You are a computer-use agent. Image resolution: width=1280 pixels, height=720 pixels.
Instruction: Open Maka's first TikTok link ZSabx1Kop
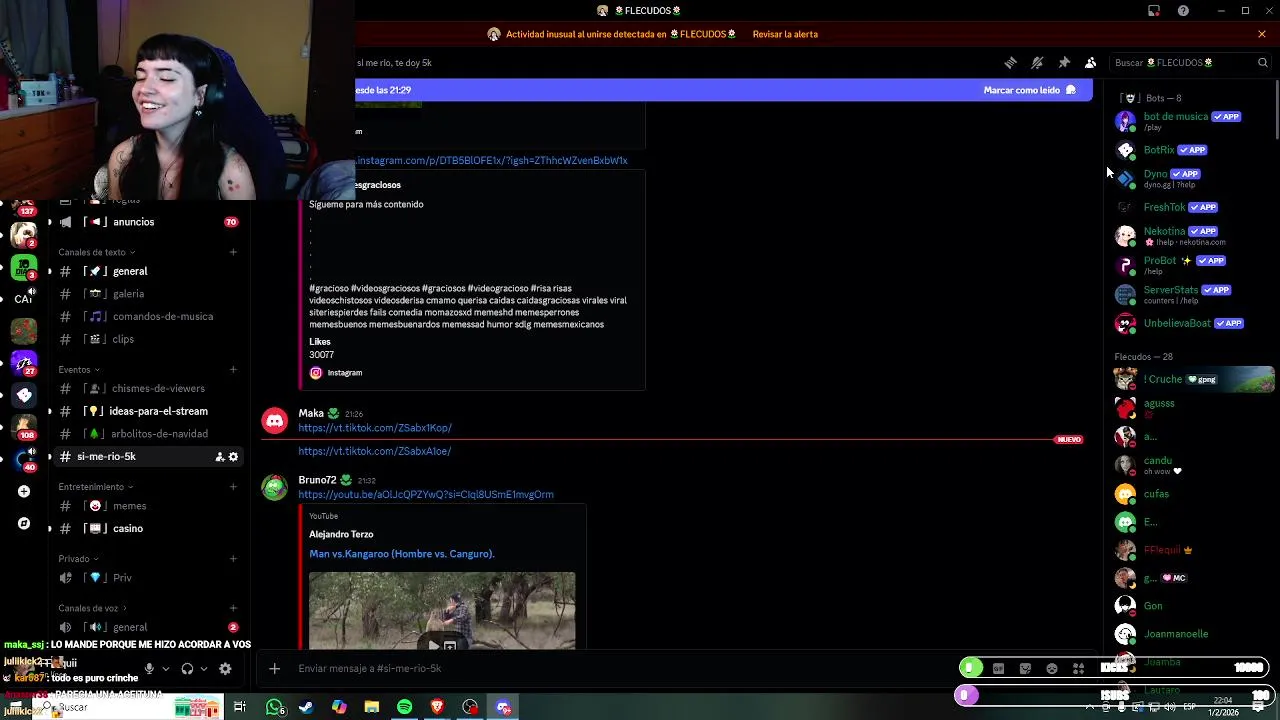[x=375, y=428]
